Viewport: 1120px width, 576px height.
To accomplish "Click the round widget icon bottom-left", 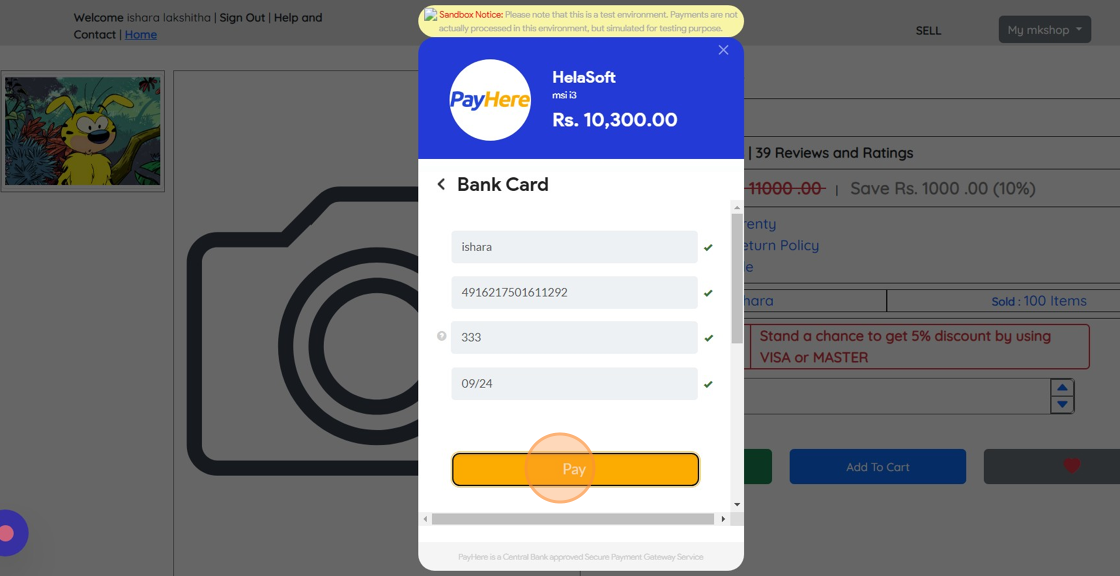I will 9,533.
